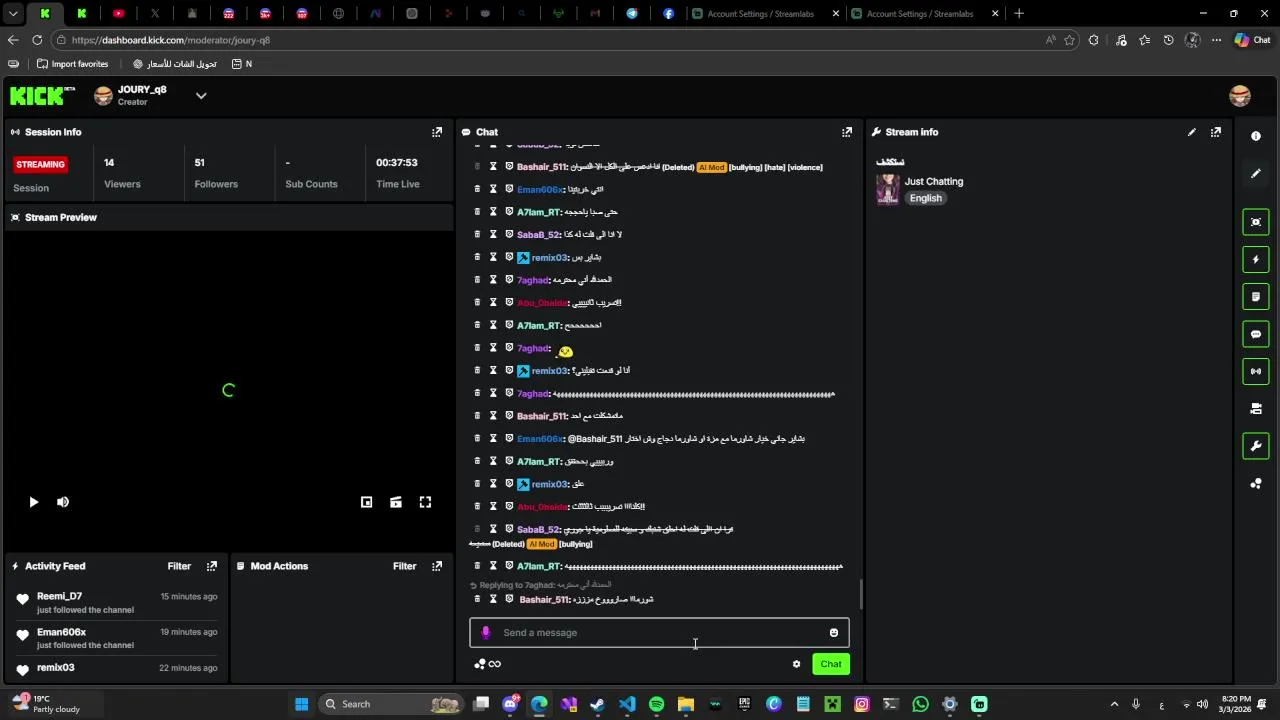This screenshot has height=720, width=1280.
Task: Click the taskbar Search box
Action: pos(390,704)
